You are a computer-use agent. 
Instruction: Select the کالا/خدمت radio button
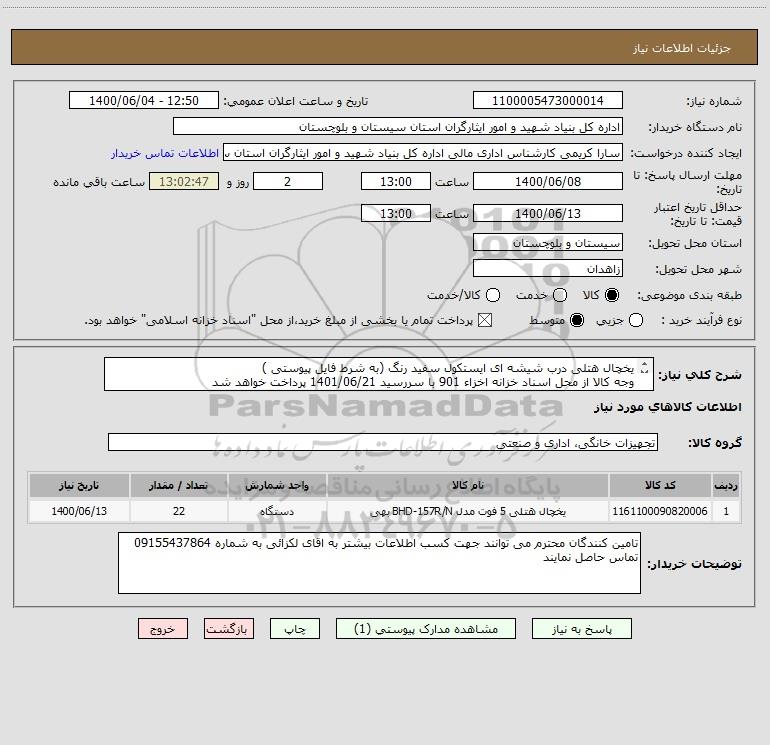[x=493, y=295]
